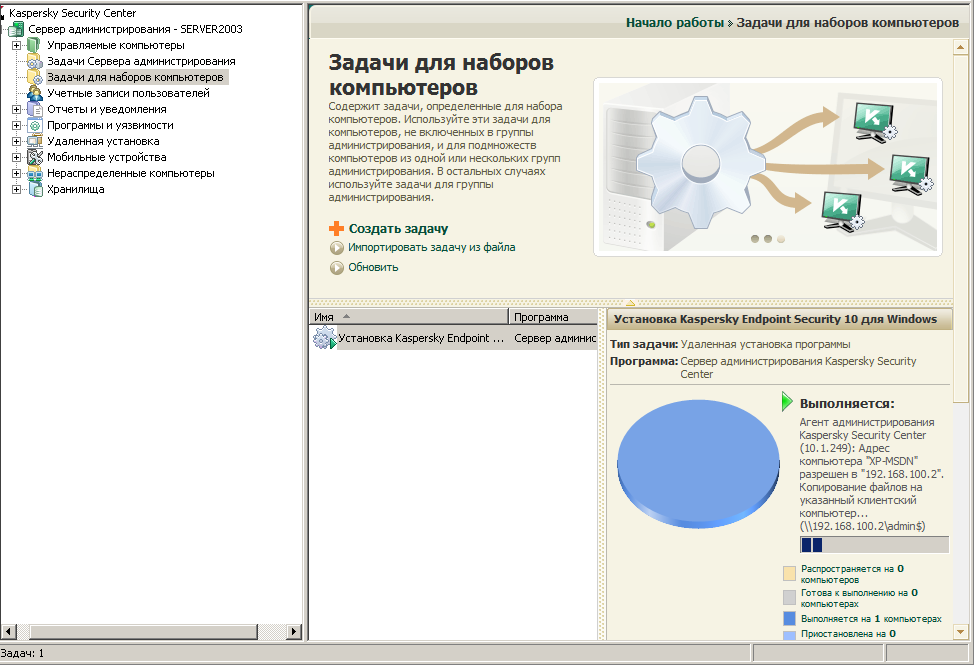974x665 pixels.
Task: Click the Тип задачи label
Action: pyautogui.click(x=644, y=344)
